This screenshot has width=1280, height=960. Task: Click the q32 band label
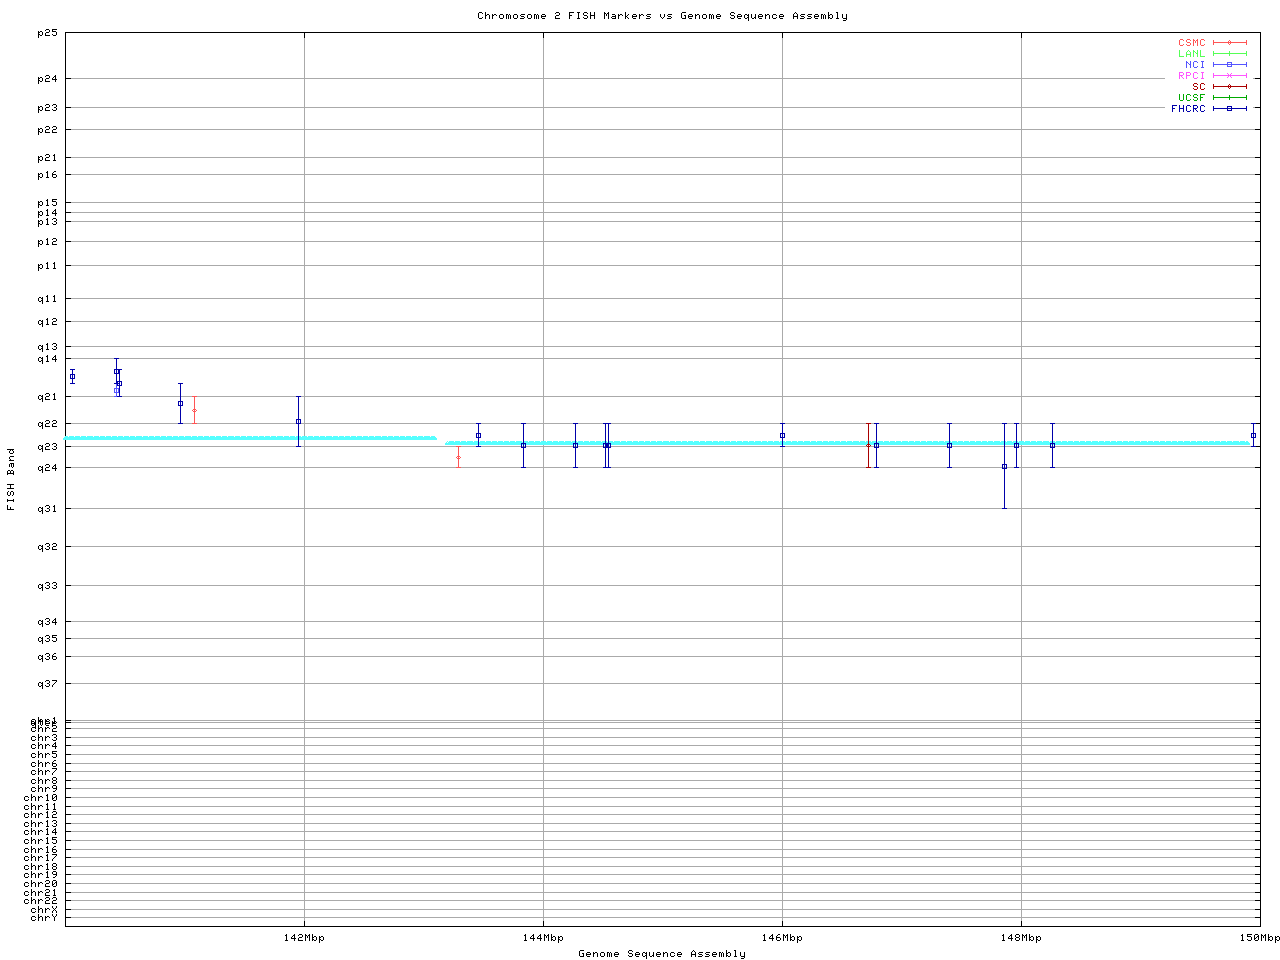point(47,547)
